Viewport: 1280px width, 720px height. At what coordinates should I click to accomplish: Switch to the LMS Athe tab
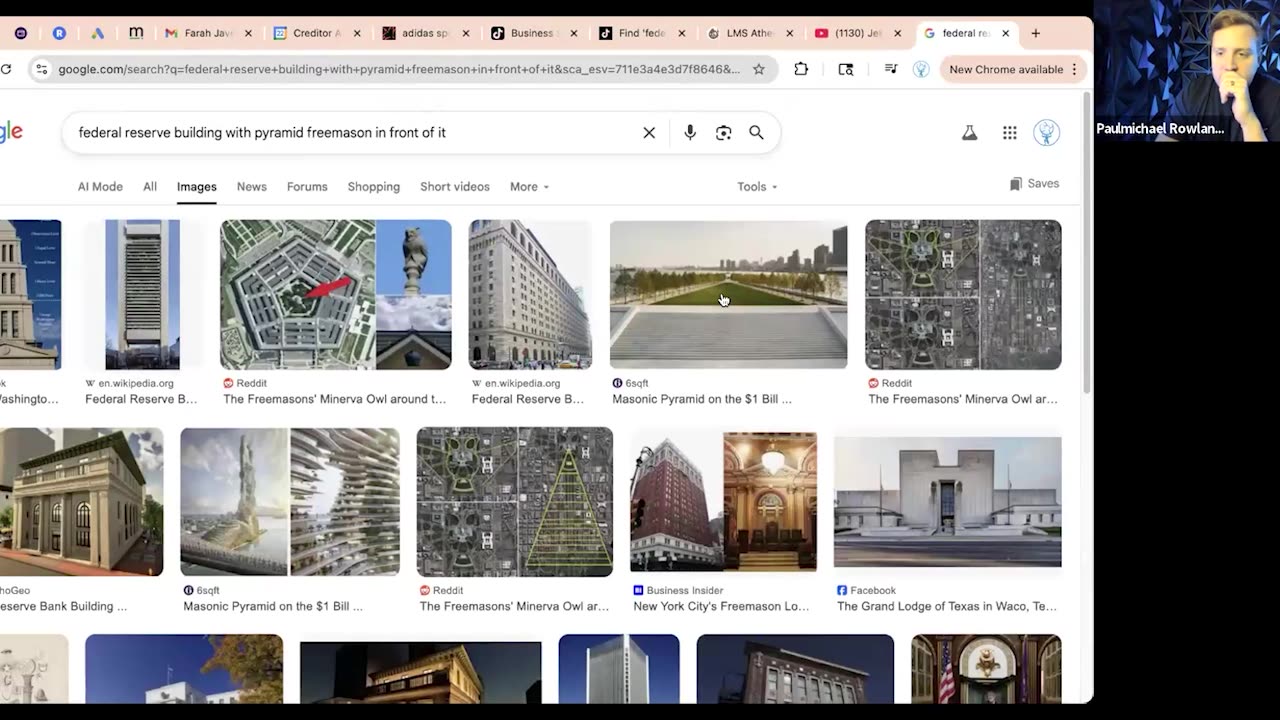pos(748,33)
